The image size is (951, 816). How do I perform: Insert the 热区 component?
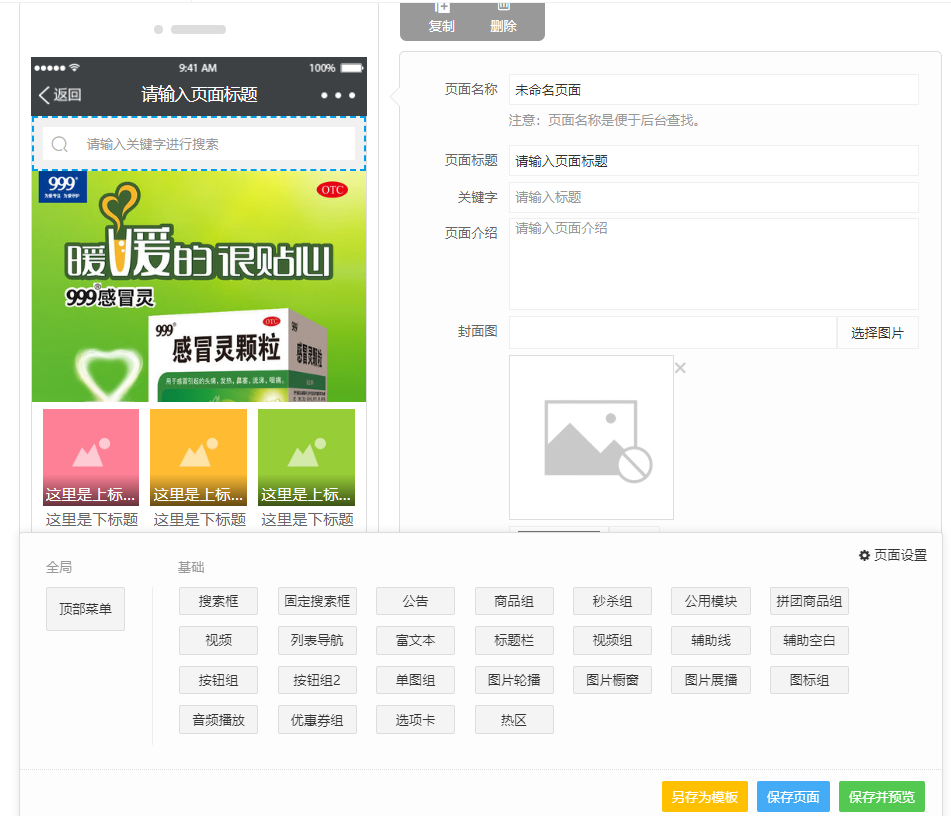click(514, 720)
